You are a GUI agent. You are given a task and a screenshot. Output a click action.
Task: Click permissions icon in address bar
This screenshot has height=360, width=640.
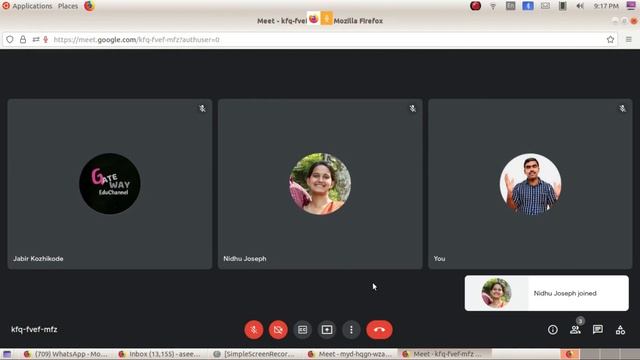click(36, 40)
